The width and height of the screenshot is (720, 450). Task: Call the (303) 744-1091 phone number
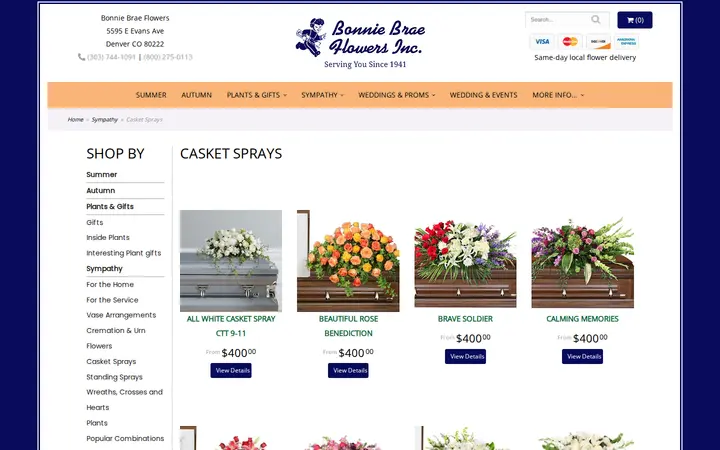click(111, 57)
